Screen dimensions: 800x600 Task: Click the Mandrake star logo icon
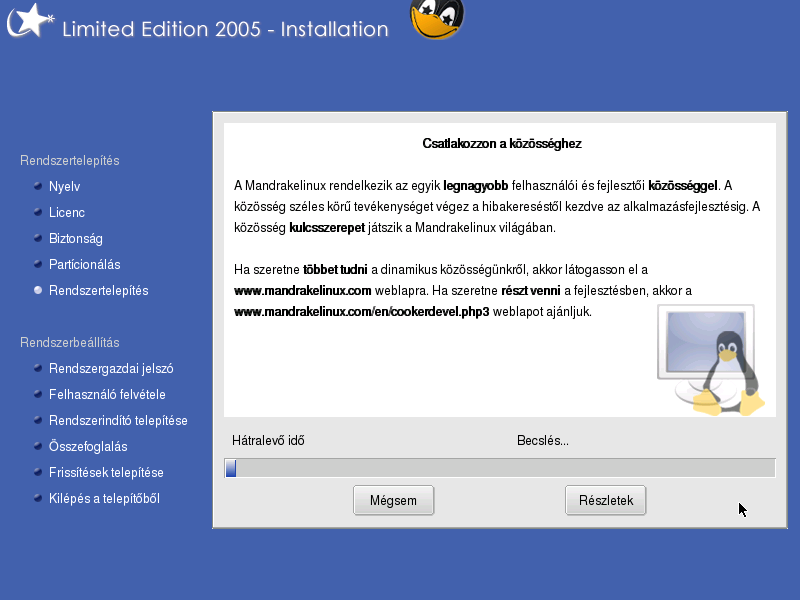tap(30, 21)
